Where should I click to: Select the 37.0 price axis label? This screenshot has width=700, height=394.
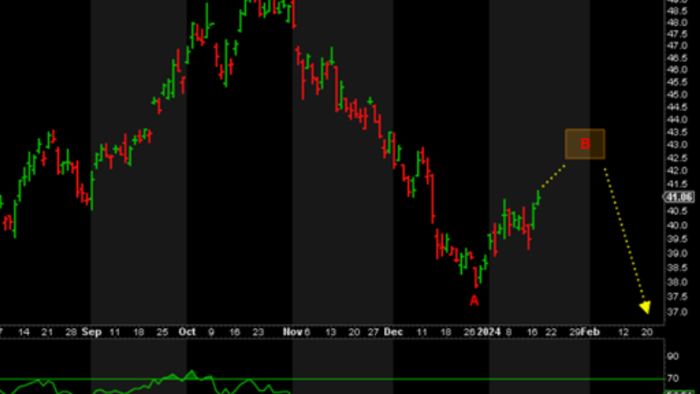pyautogui.click(x=677, y=312)
